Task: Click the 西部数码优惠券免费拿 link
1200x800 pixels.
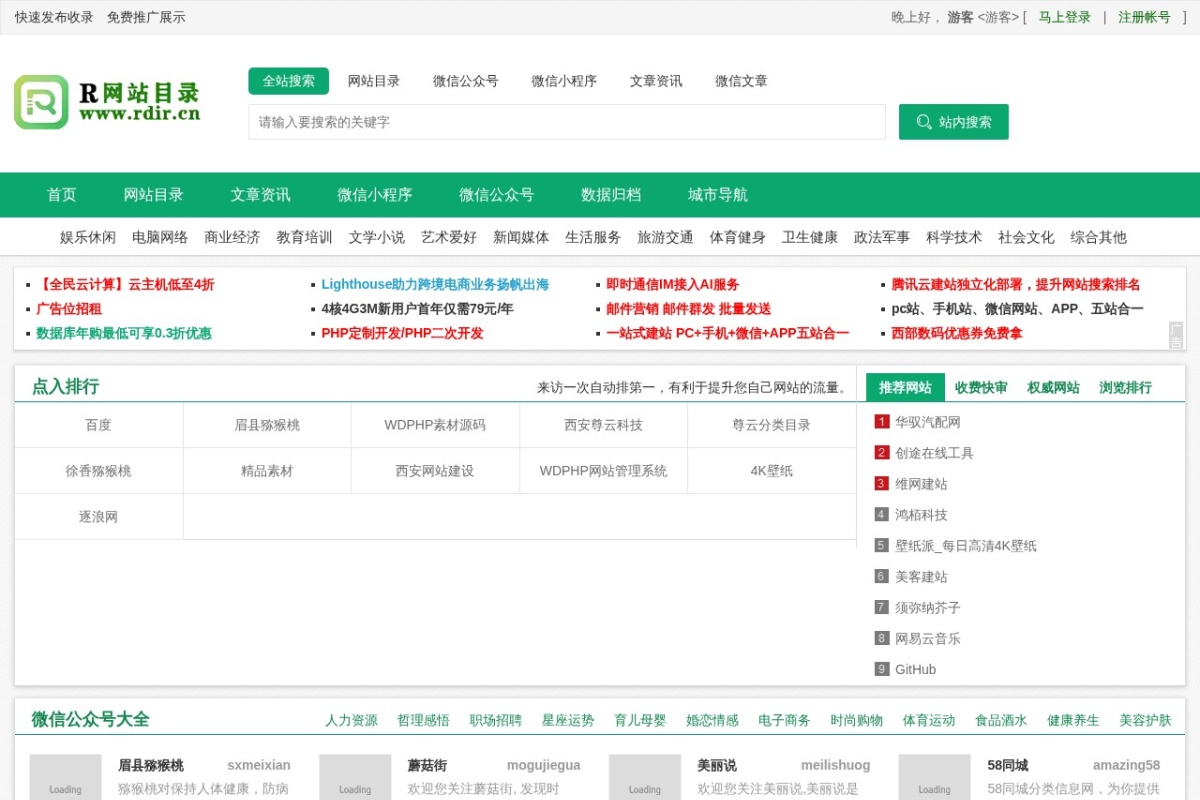Action: point(957,333)
